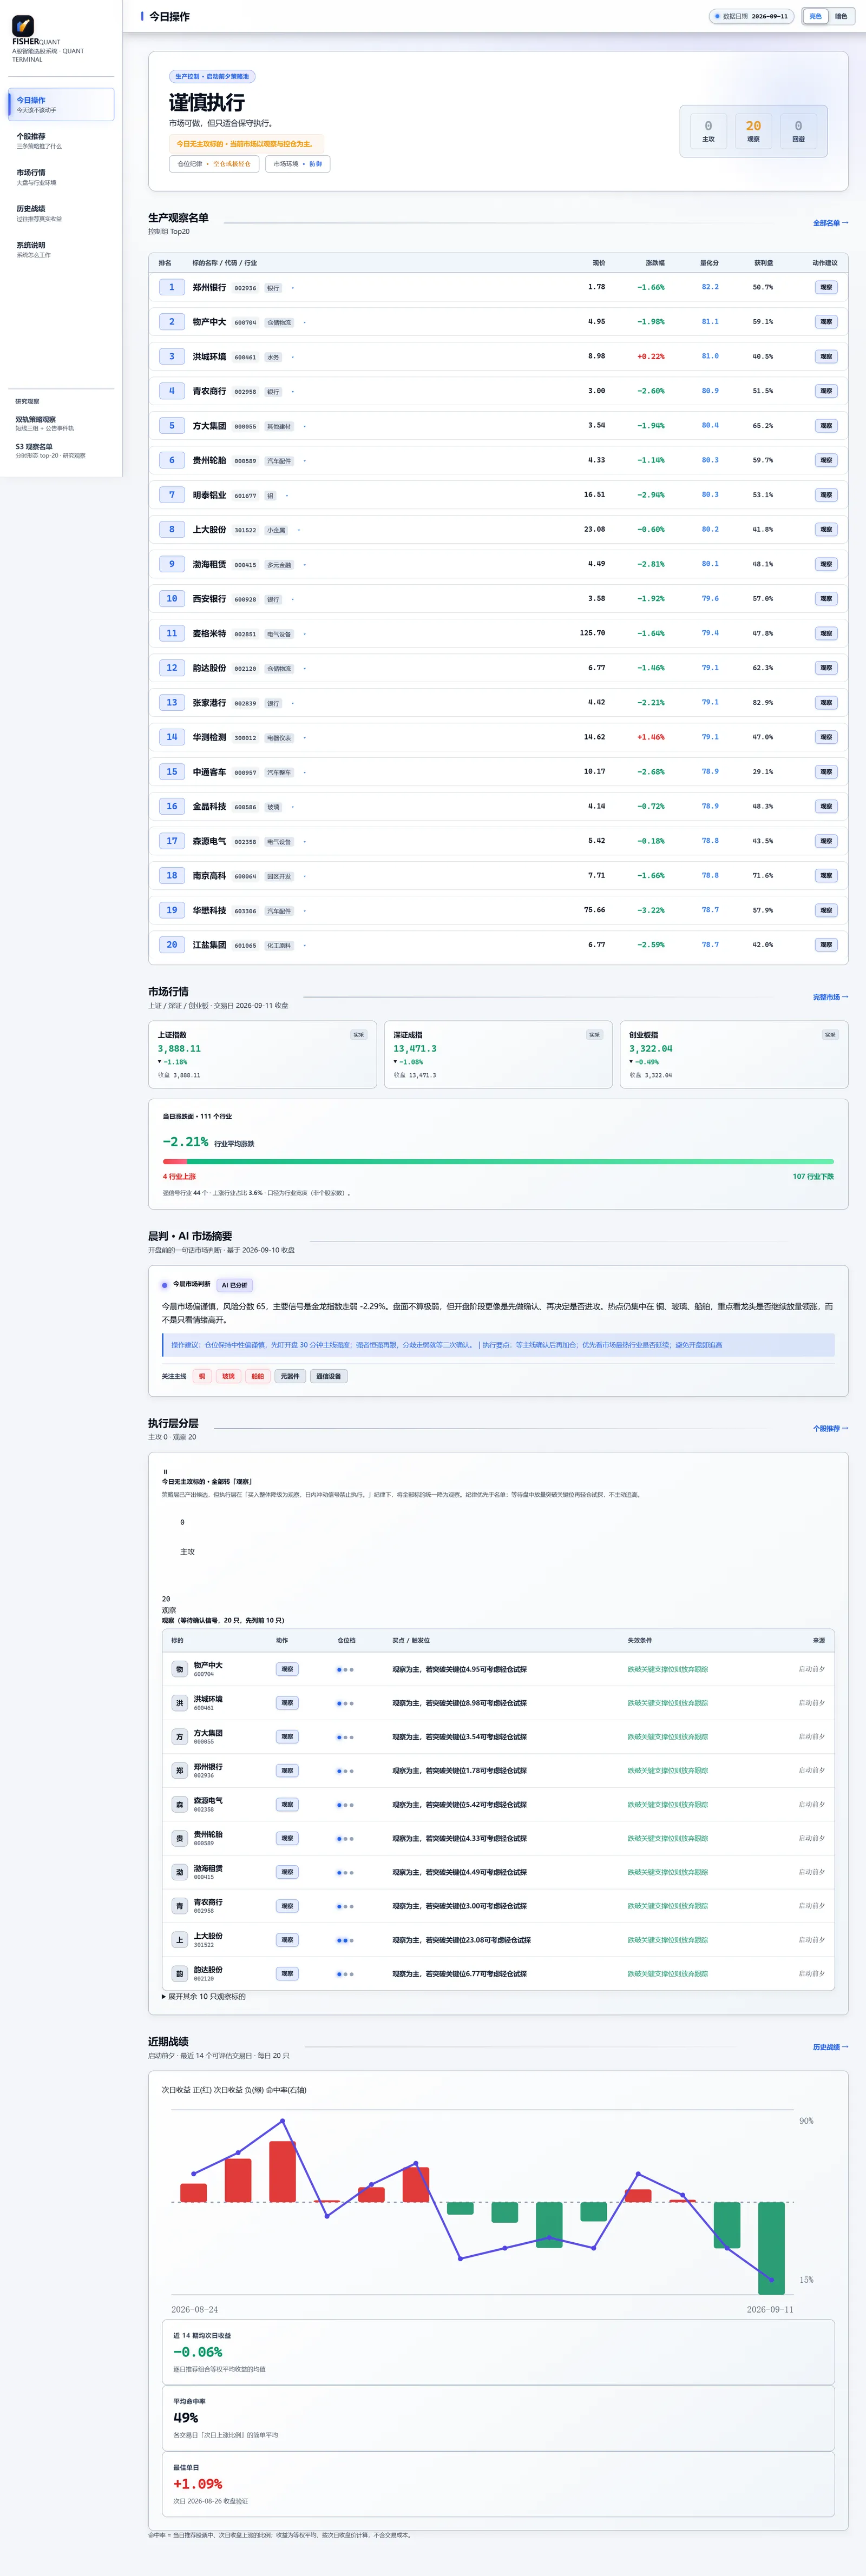Screen dimensions: 866x2576
Task: Follow the 历史战绩 → link in 近期战绩
Action: 830,2047
